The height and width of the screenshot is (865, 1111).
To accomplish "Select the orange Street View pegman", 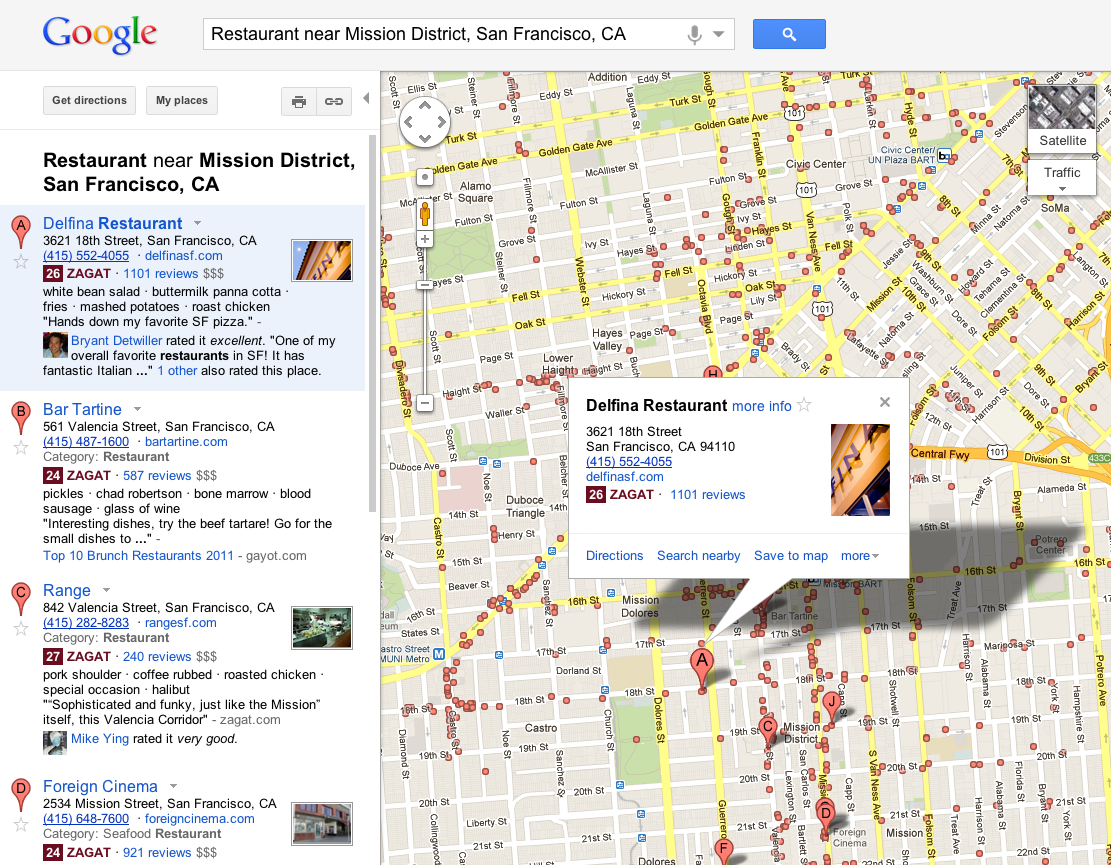I will click(x=425, y=214).
